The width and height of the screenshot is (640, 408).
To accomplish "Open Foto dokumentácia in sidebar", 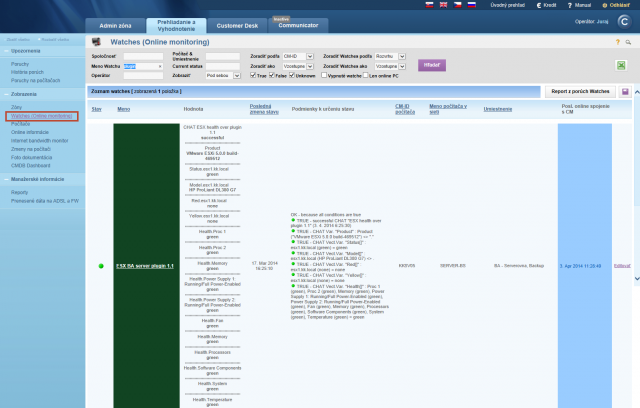I will click(x=31, y=157).
